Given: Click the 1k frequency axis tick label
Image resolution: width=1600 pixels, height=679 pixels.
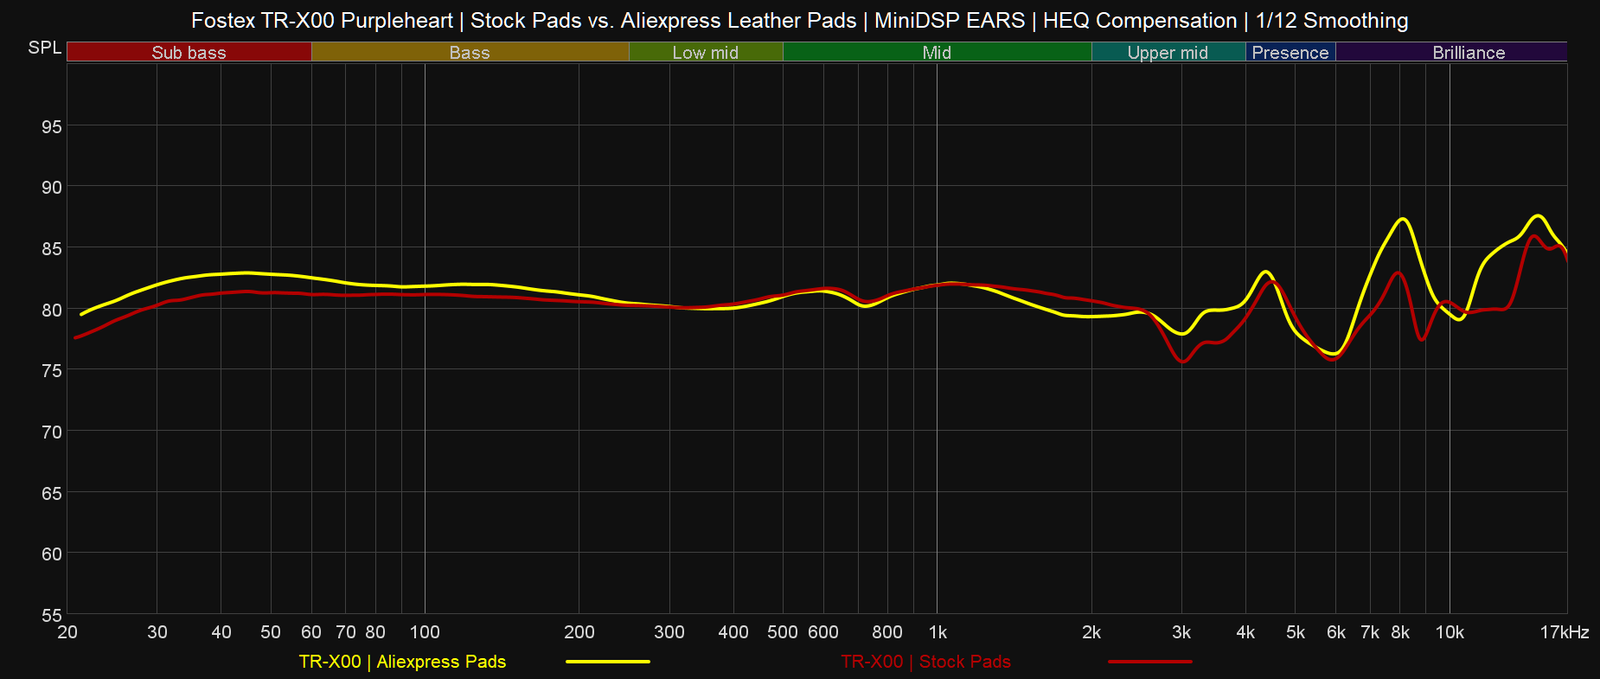Looking at the screenshot, I should (x=937, y=632).
